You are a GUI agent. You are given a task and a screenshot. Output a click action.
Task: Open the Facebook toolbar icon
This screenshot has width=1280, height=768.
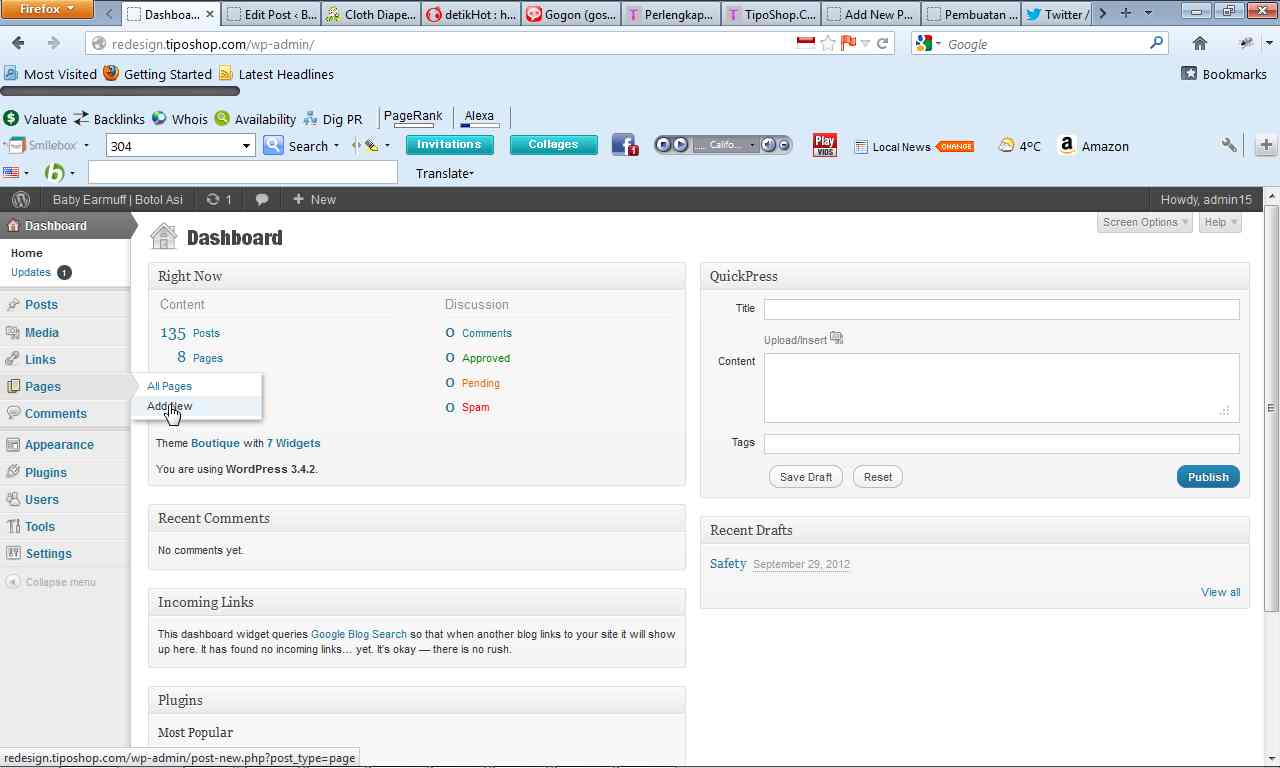[624, 145]
